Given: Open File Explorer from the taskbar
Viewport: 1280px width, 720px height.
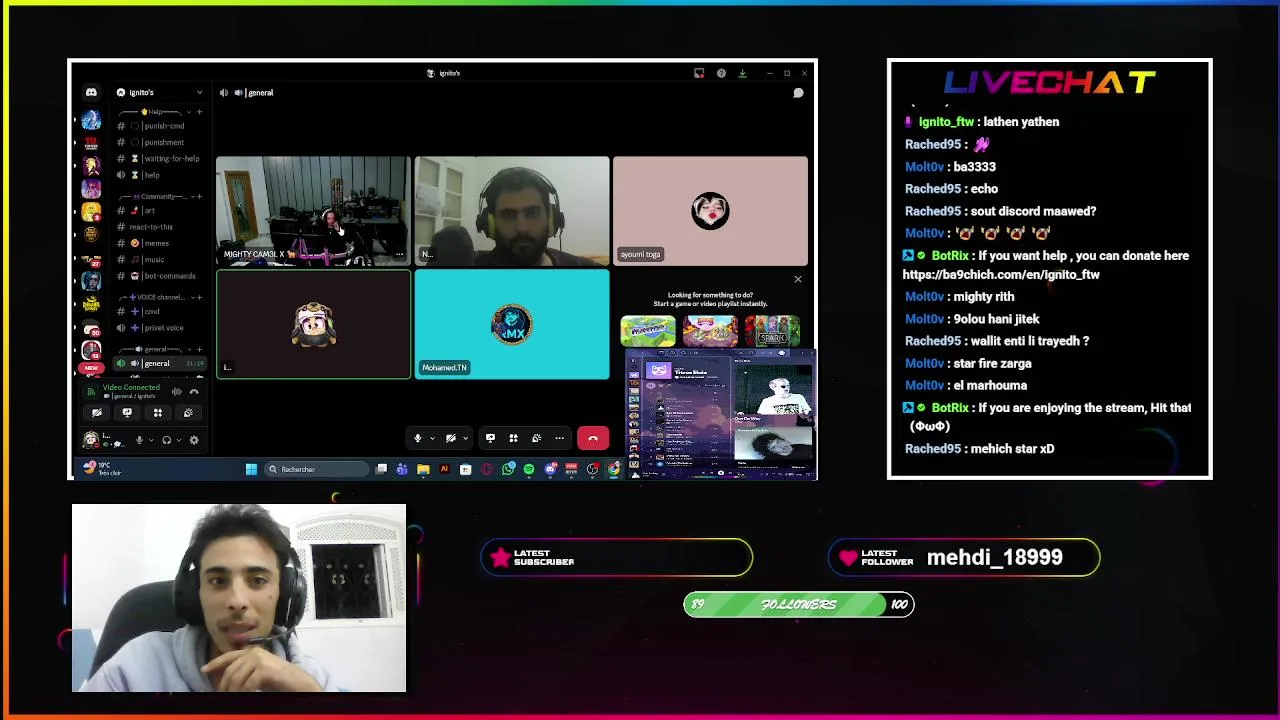Looking at the screenshot, I should coord(423,469).
